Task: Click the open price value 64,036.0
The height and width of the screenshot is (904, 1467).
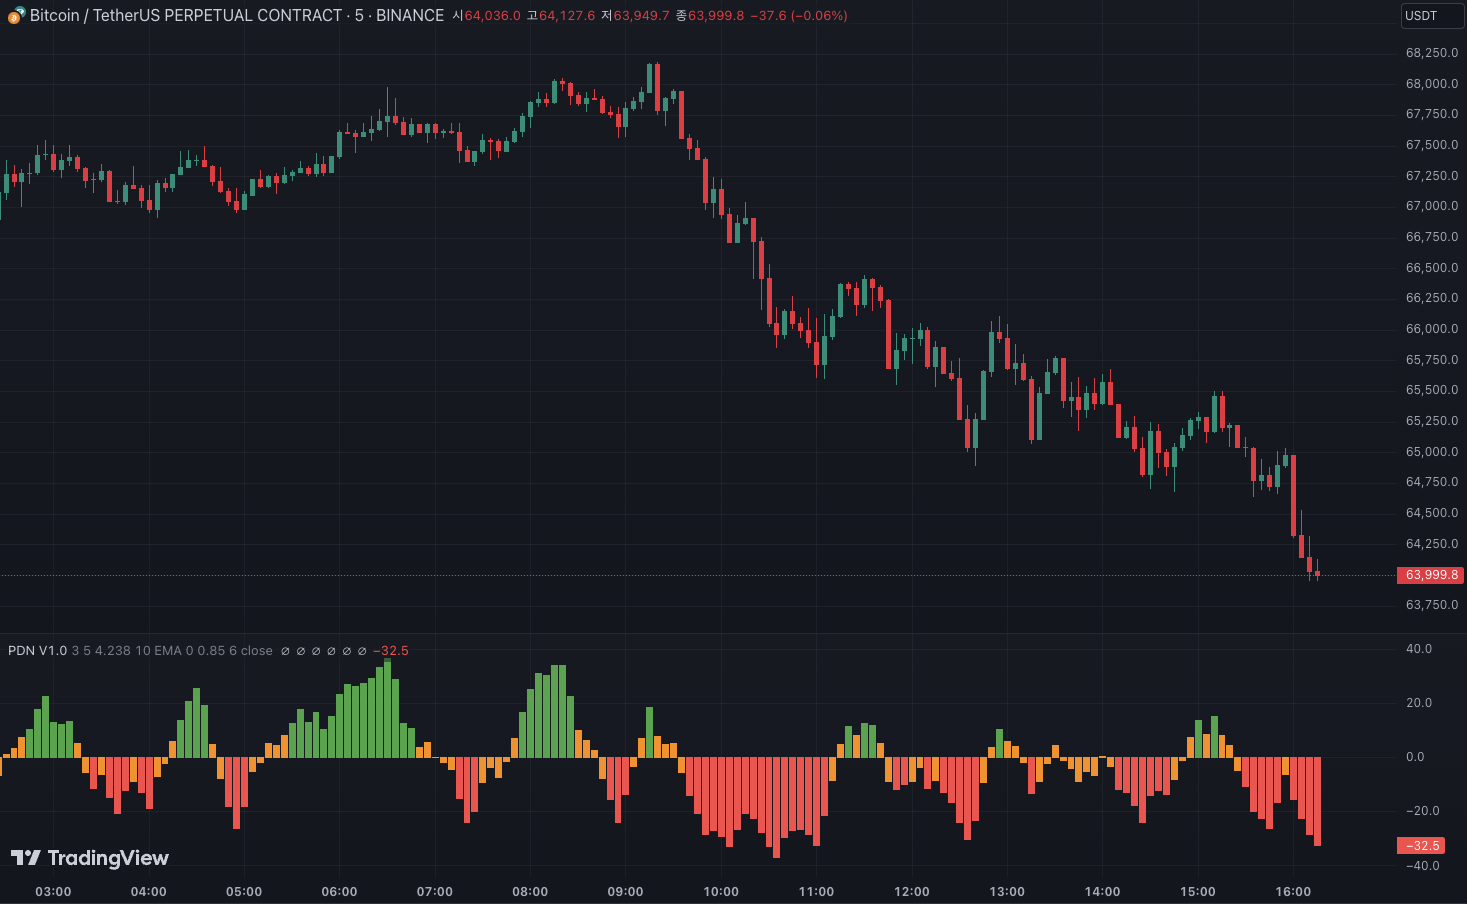Action: tap(492, 16)
